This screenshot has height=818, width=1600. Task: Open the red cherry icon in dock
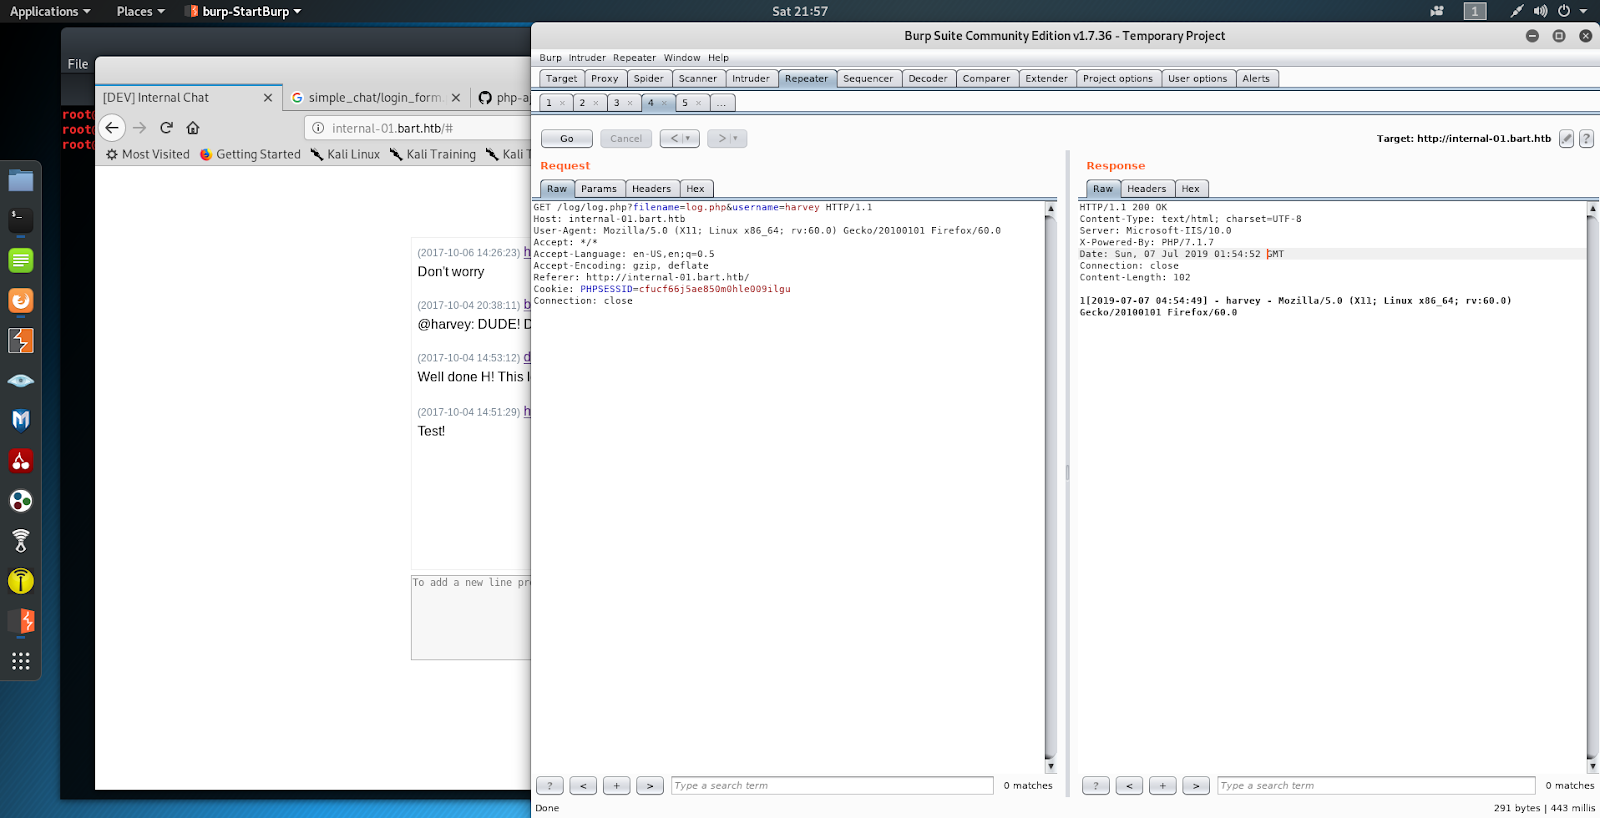tap(21, 460)
